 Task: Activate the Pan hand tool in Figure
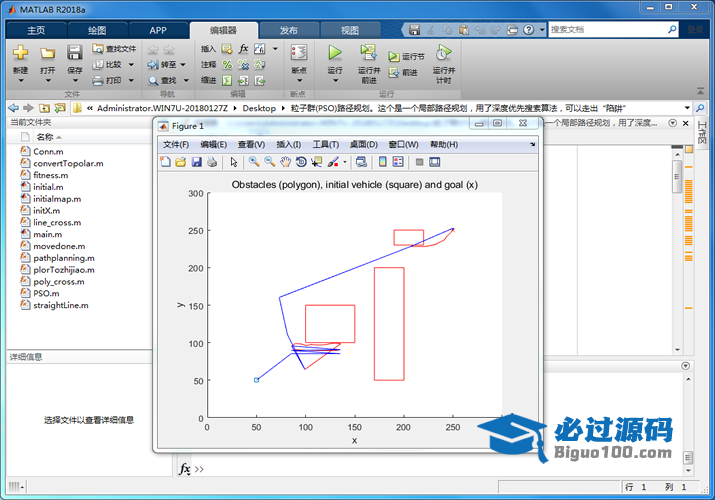pyautogui.click(x=285, y=162)
